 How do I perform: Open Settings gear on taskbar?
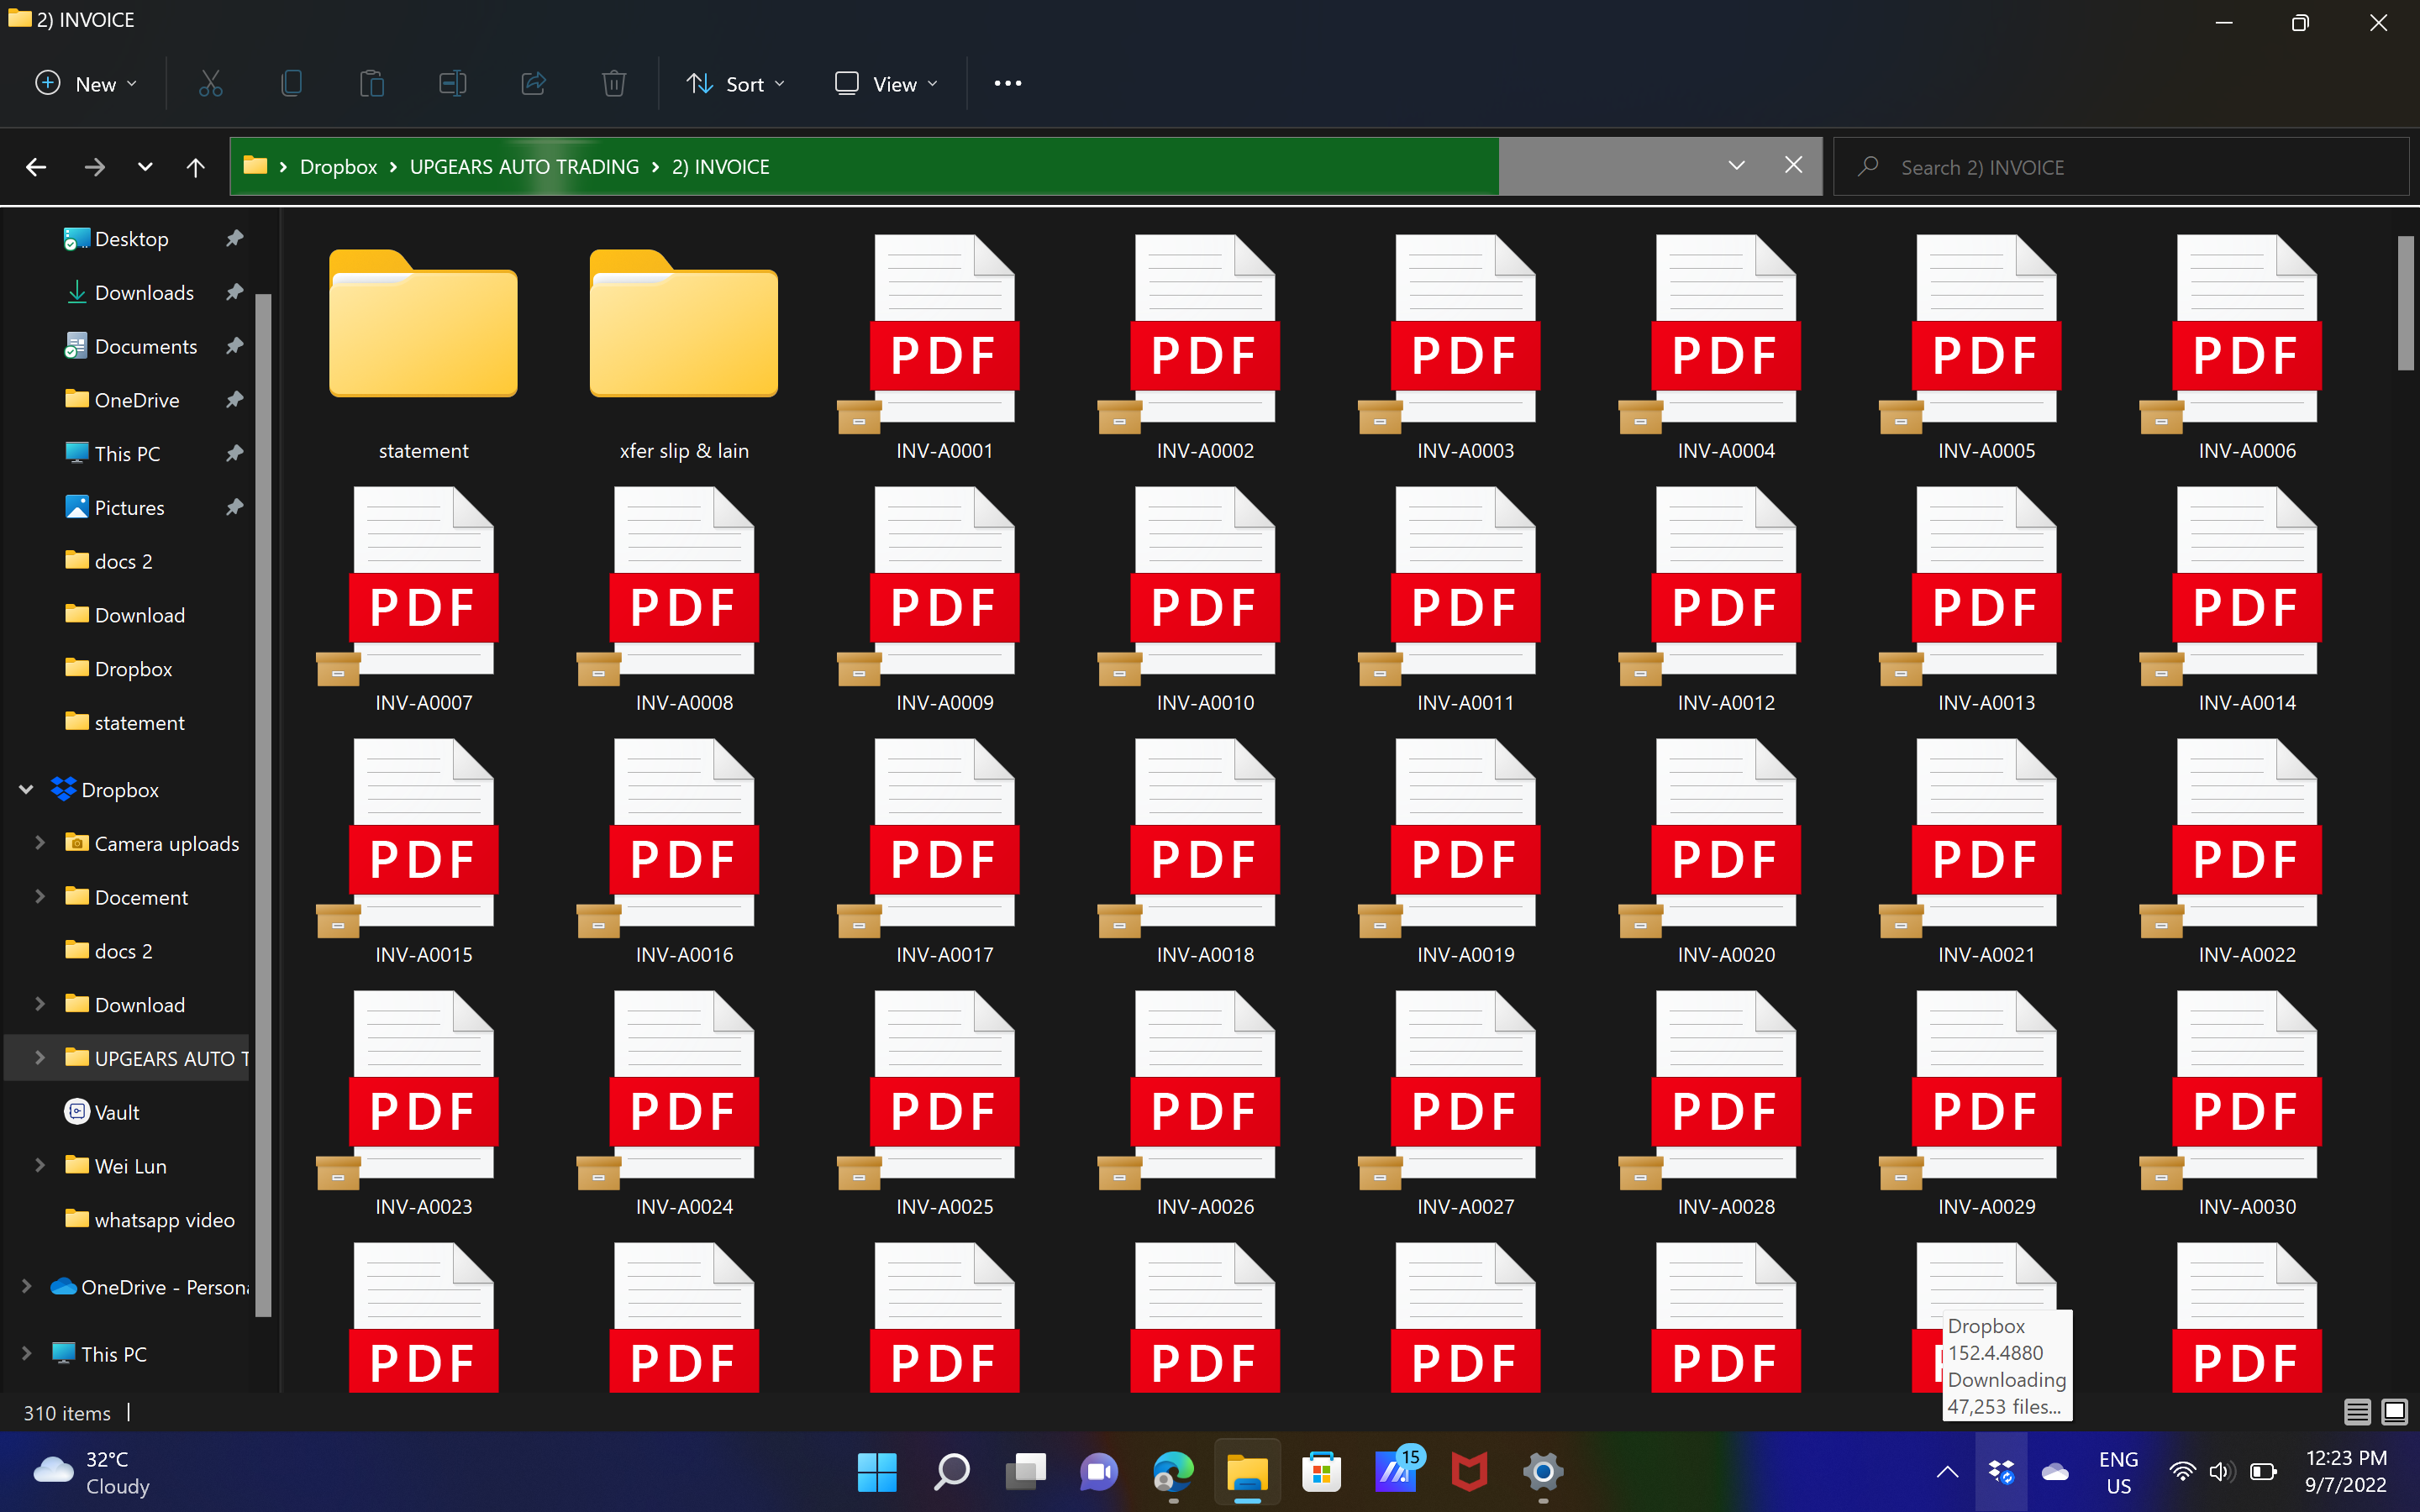point(1543,1472)
